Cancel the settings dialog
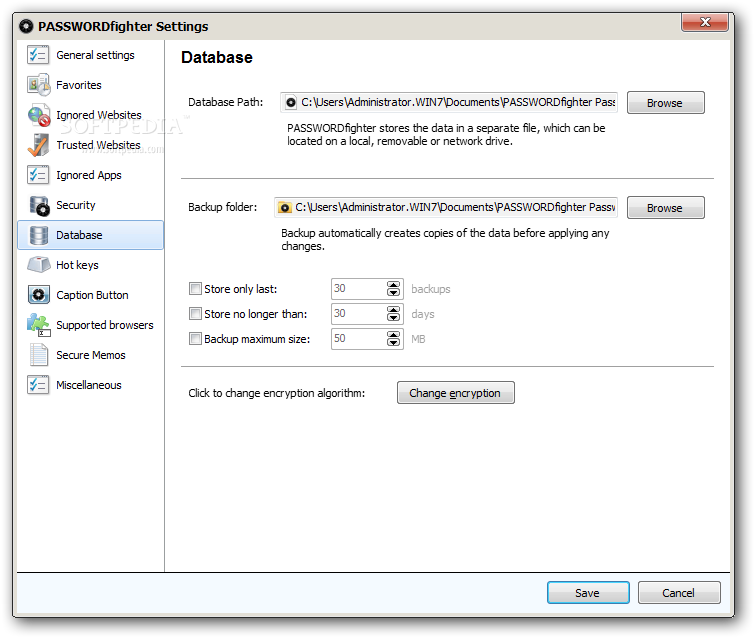This screenshot has height=638, width=755. pyautogui.click(x=679, y=593)
